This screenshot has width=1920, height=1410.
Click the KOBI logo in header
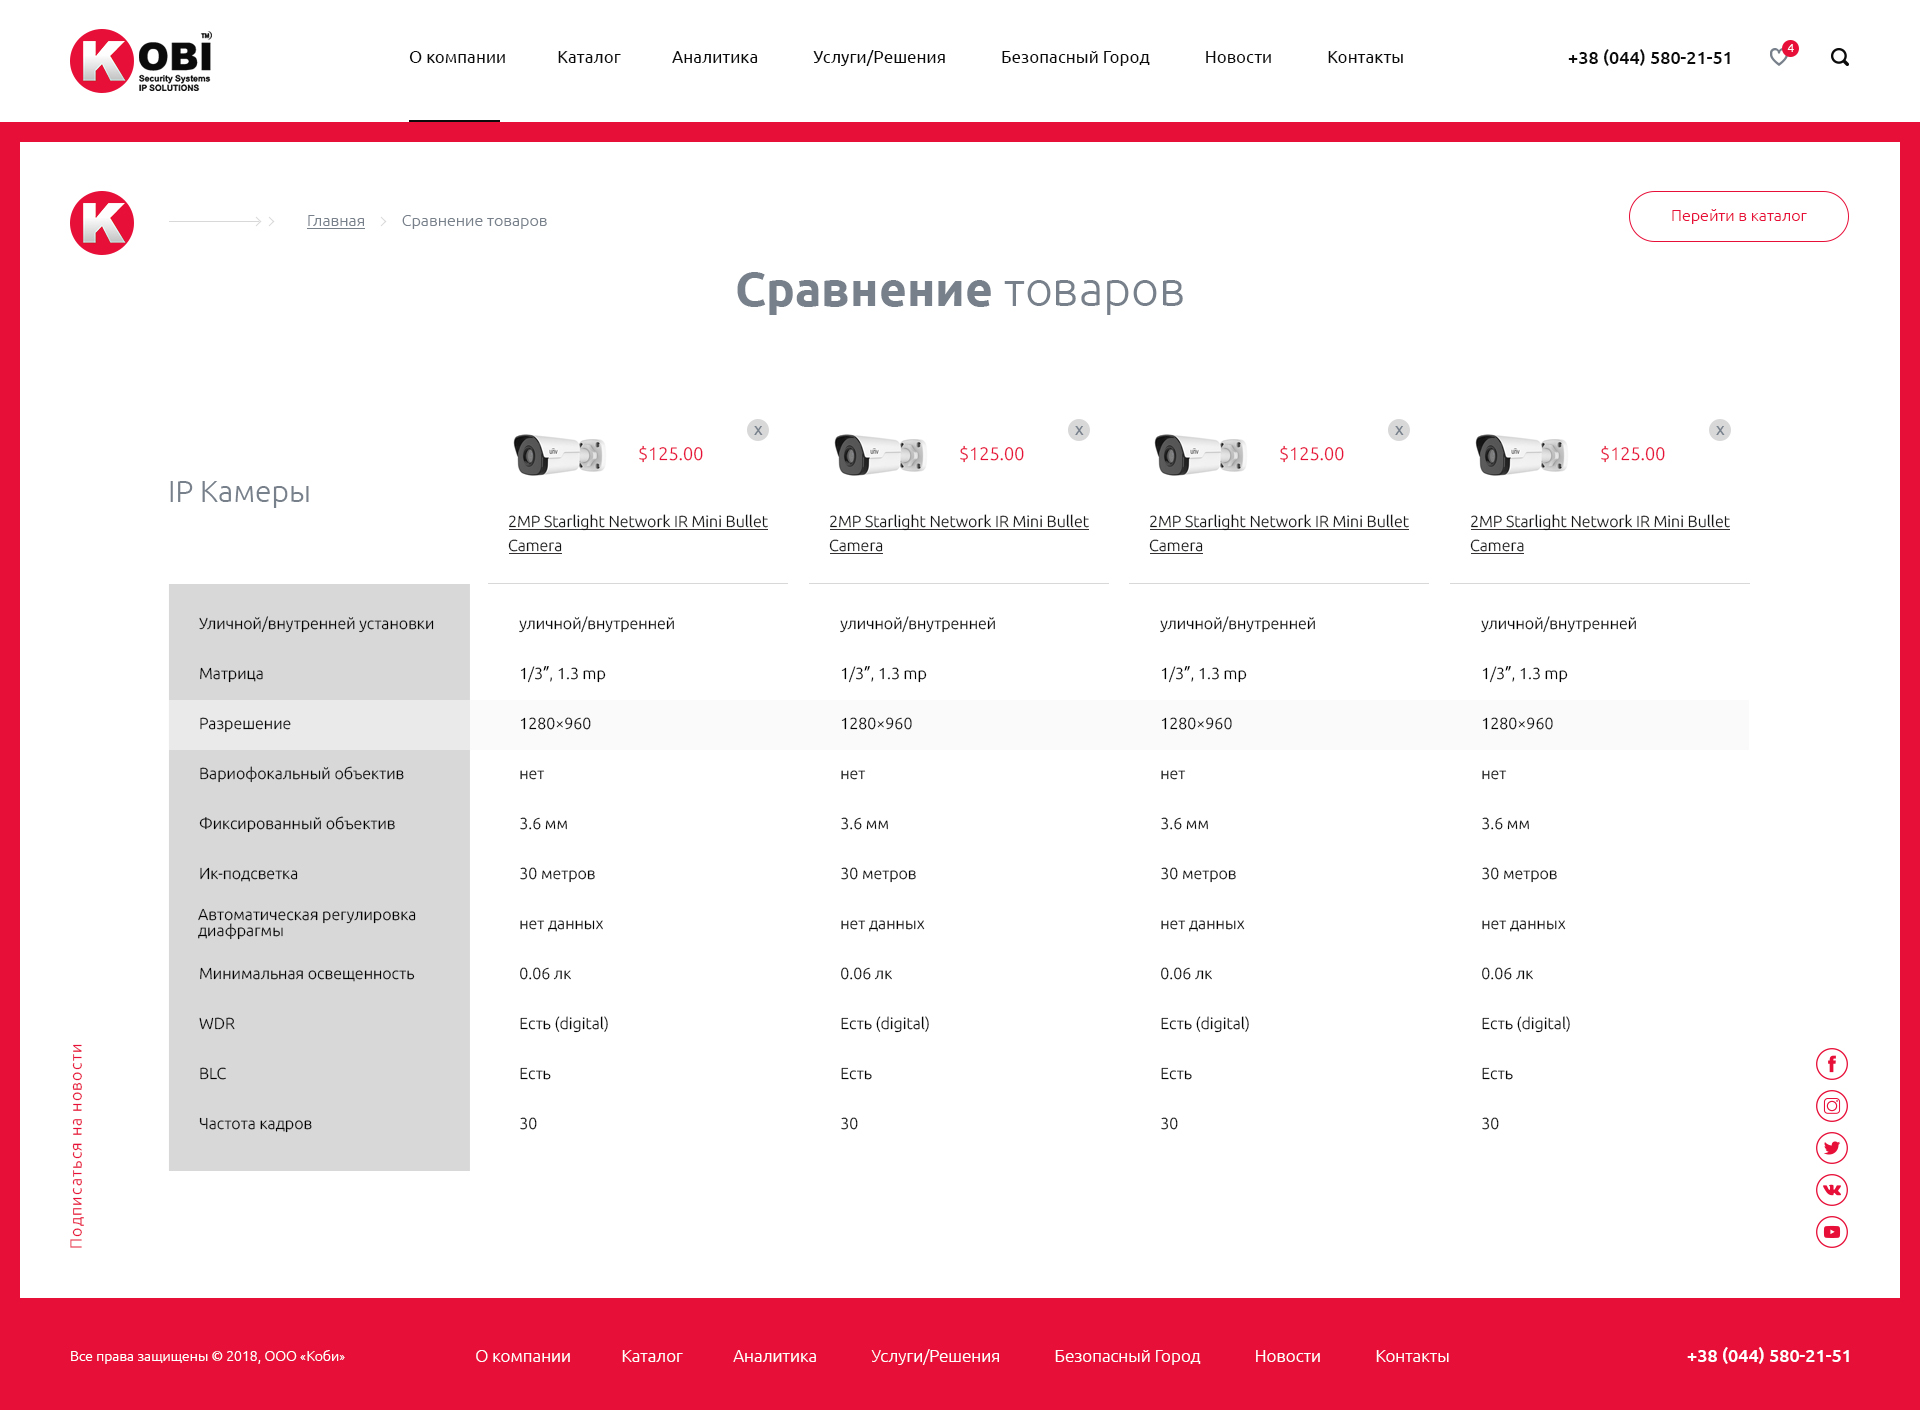point(141,61)
